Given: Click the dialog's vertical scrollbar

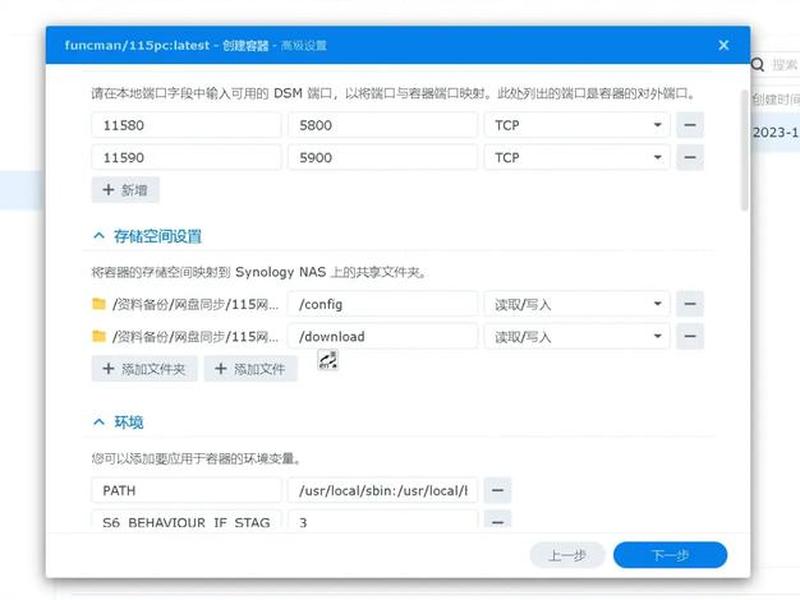Looking at the screenshot, I should (744, 151).
